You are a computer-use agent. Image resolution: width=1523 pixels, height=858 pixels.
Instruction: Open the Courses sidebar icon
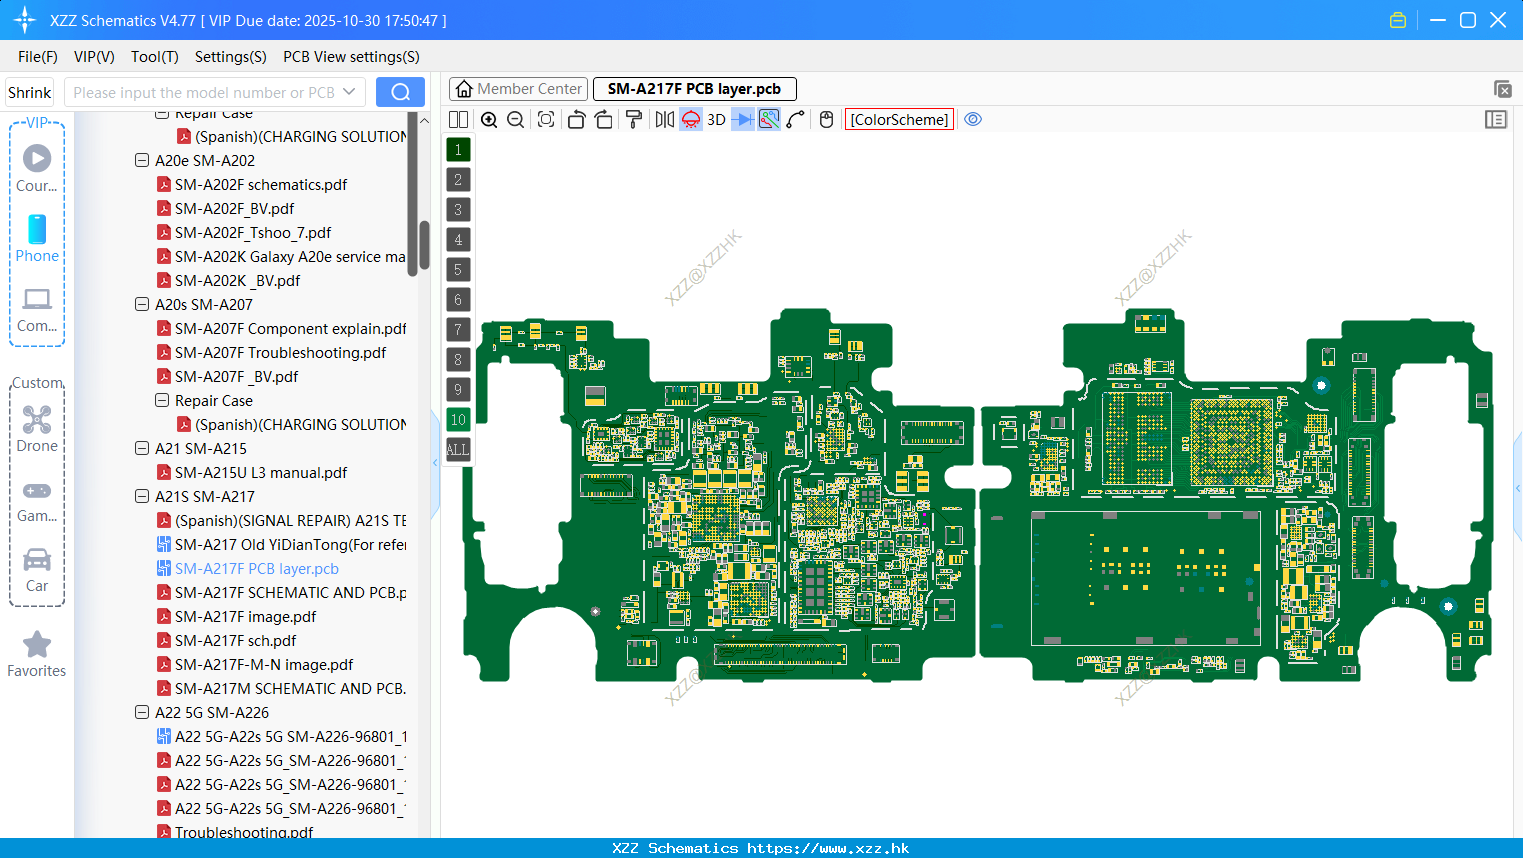[37, 168]
